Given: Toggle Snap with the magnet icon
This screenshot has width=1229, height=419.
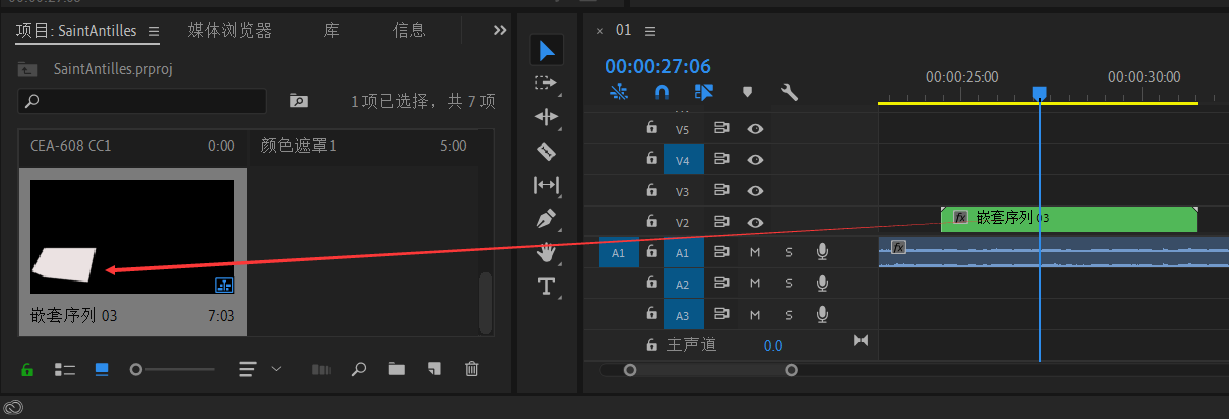Looking at the screenshot, I should (662, 92).
